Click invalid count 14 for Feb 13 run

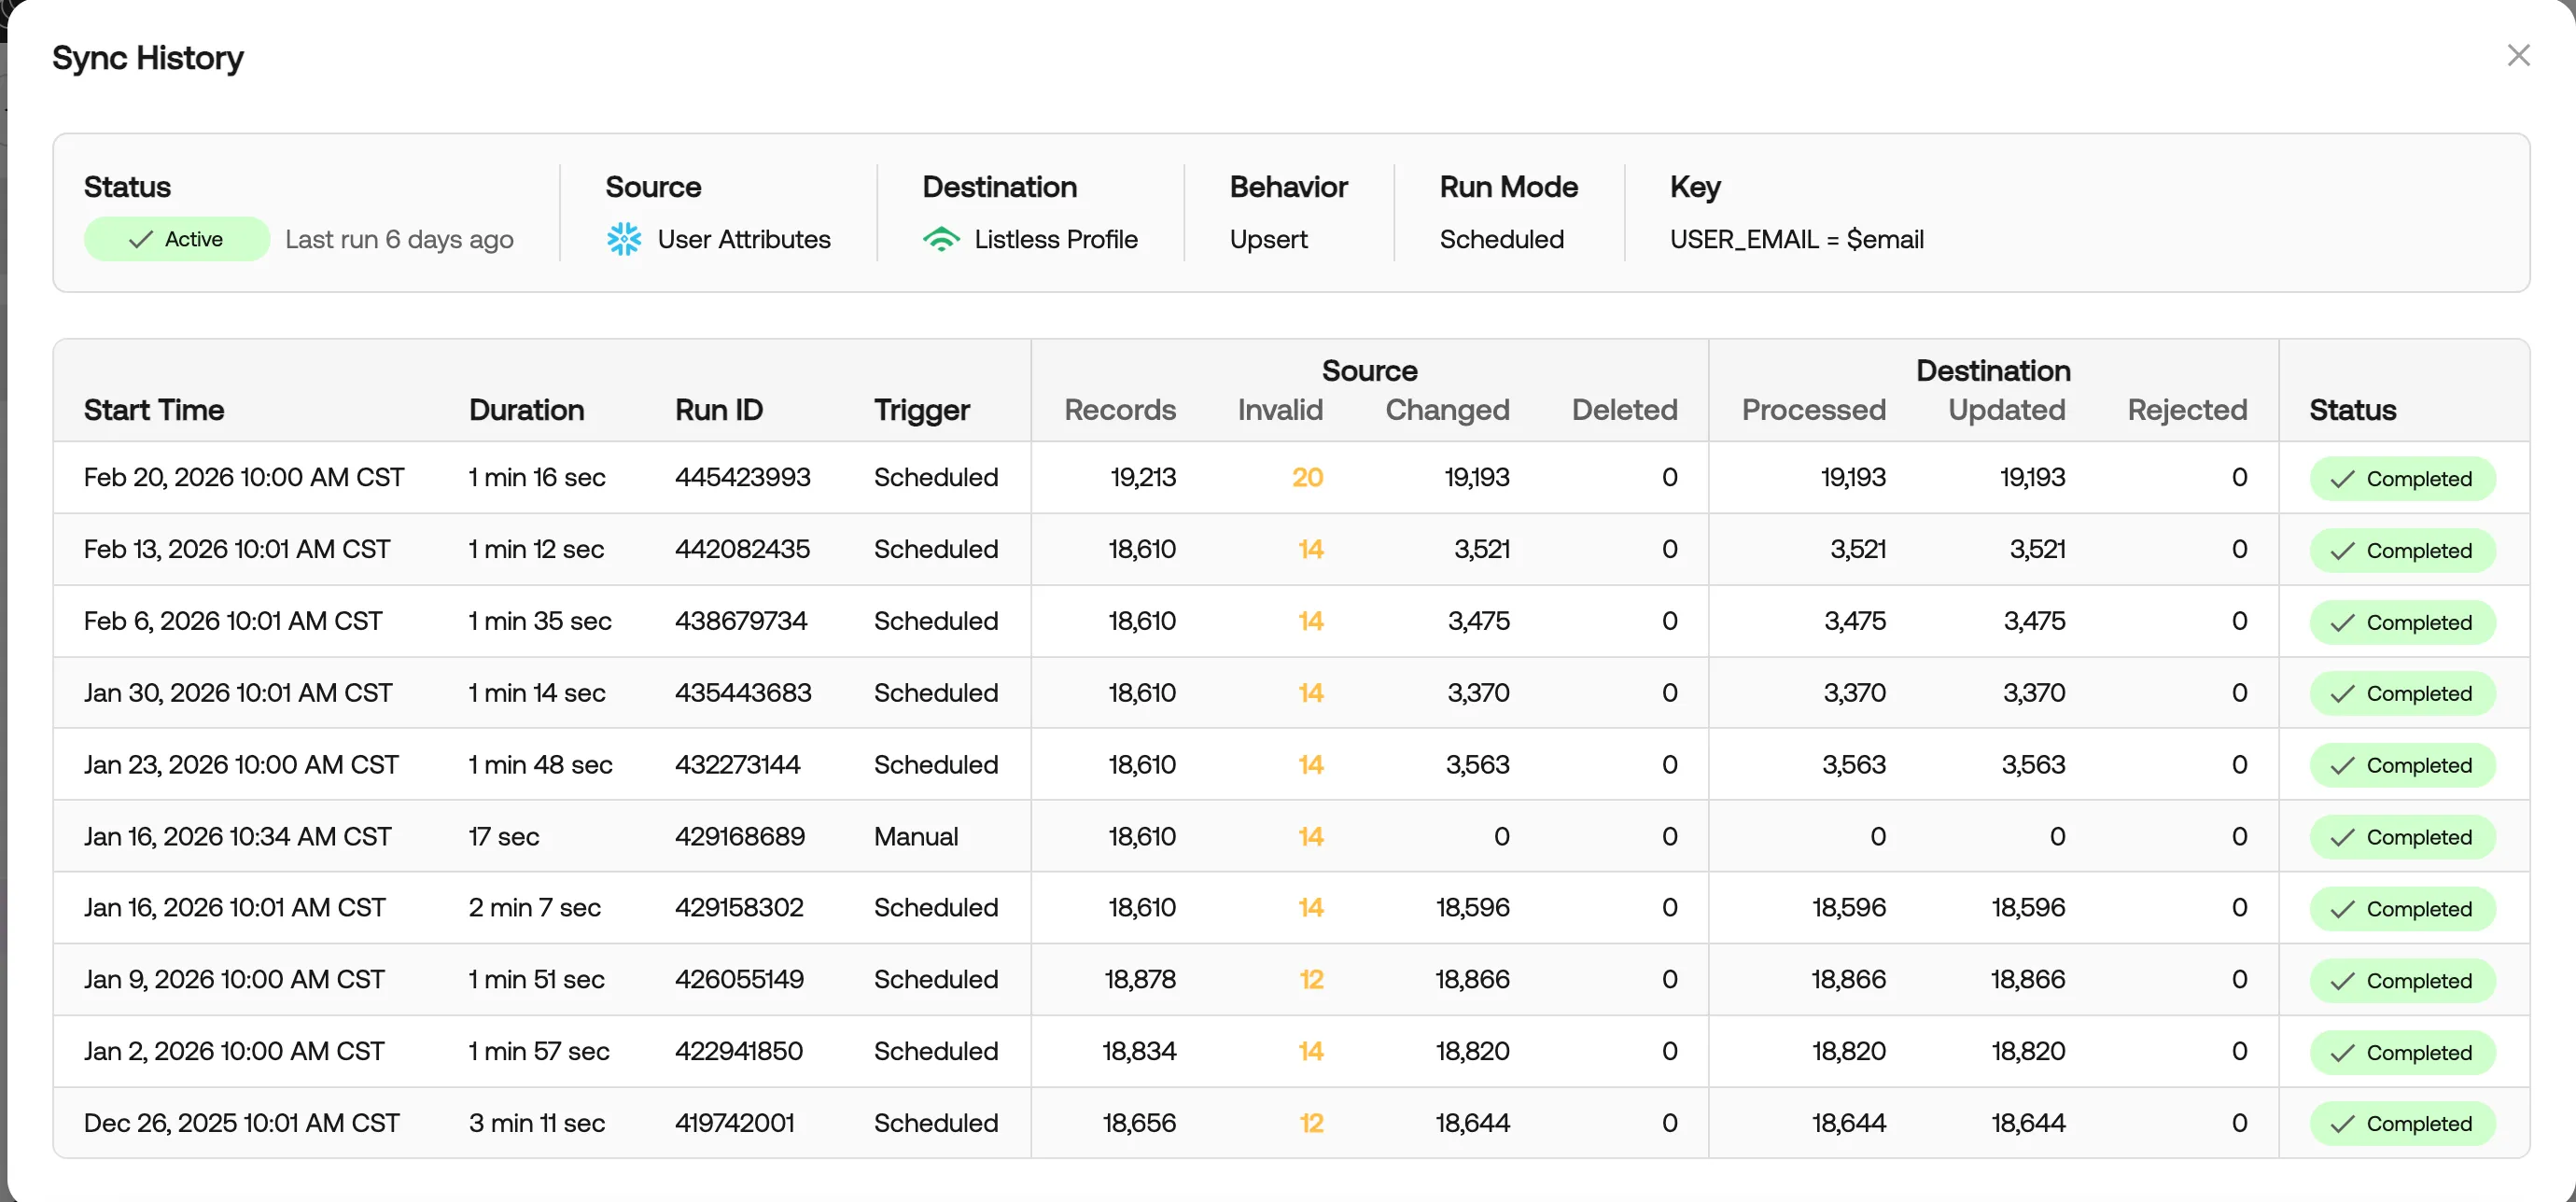tap(1310, 549)
